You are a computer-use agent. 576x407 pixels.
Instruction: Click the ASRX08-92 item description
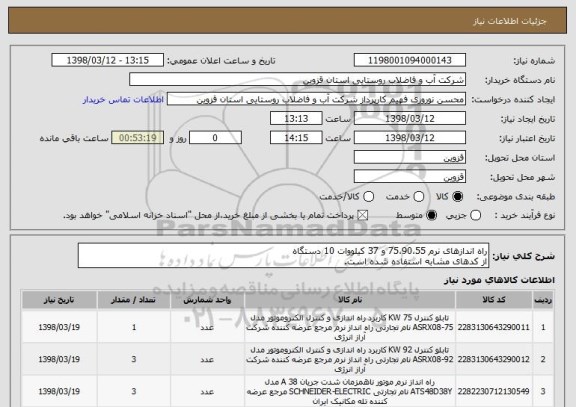tap(350, 359)
